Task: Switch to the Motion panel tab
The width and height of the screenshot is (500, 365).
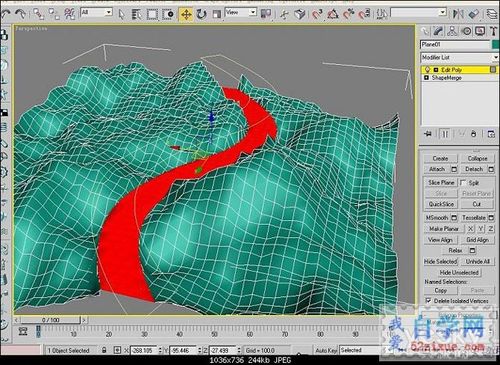Action: point(466,31)
